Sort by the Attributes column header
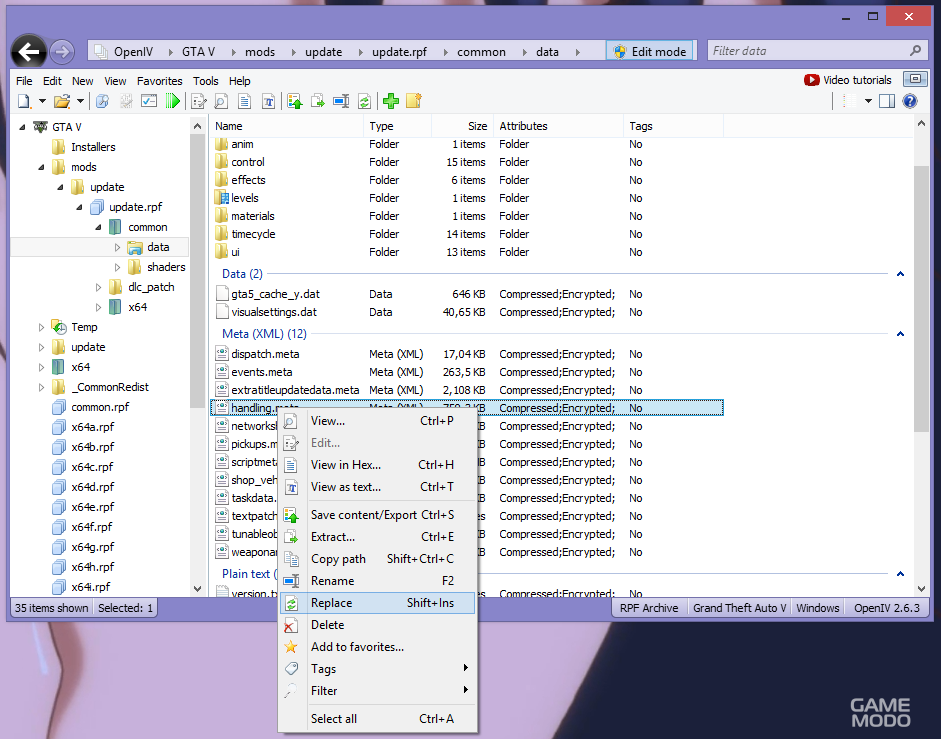Screen dimensions: 941x739 click(x=558, y=126)
